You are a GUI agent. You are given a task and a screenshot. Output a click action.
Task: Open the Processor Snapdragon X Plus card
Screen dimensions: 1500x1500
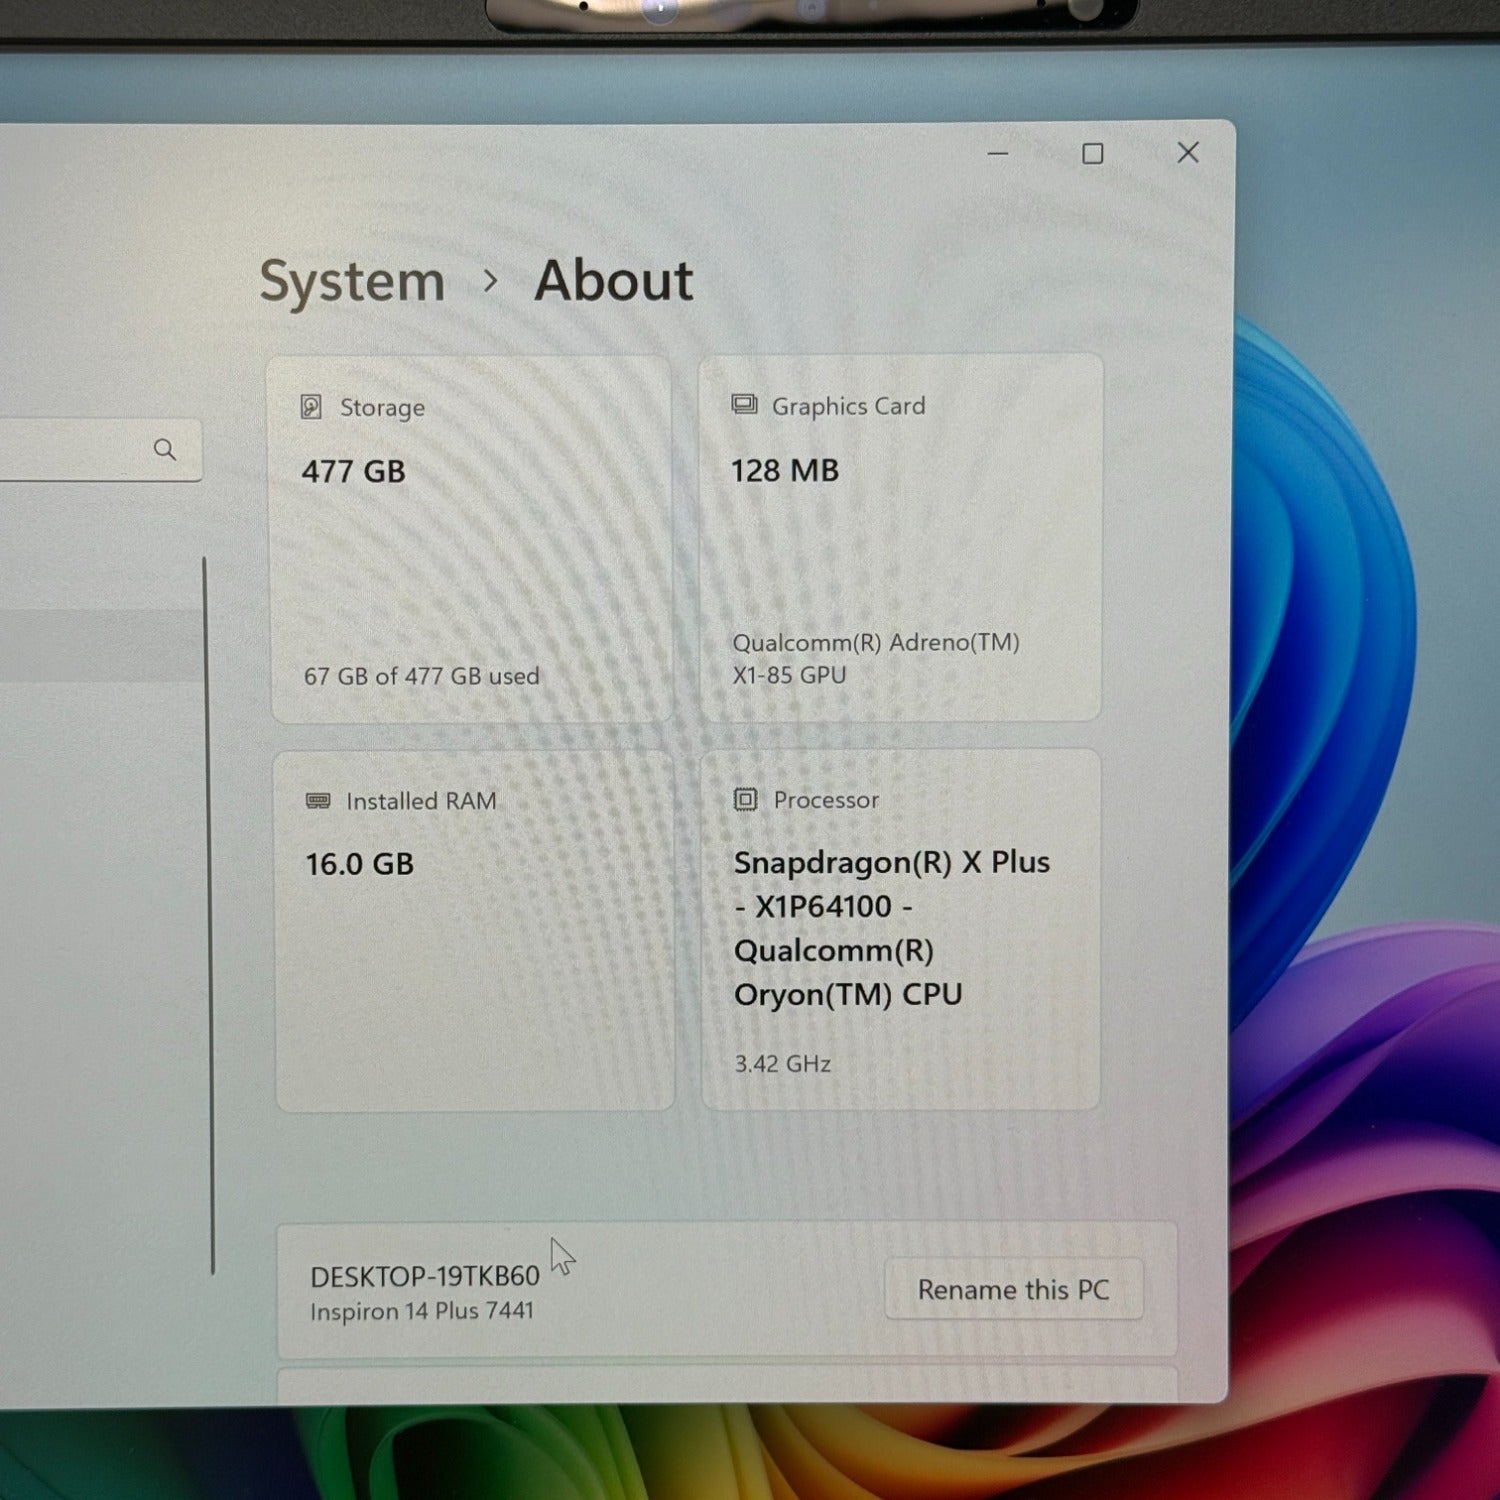(901, 929)
